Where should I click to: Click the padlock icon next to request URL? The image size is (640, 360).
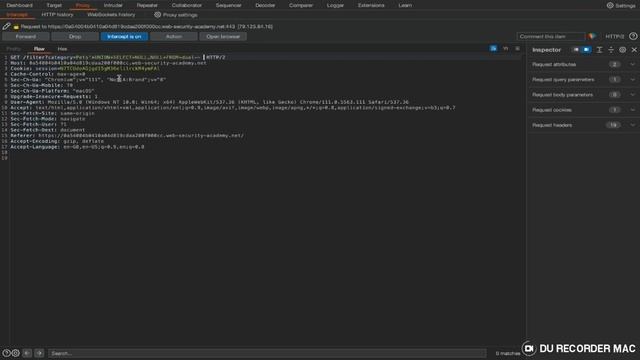click(16, 27)
